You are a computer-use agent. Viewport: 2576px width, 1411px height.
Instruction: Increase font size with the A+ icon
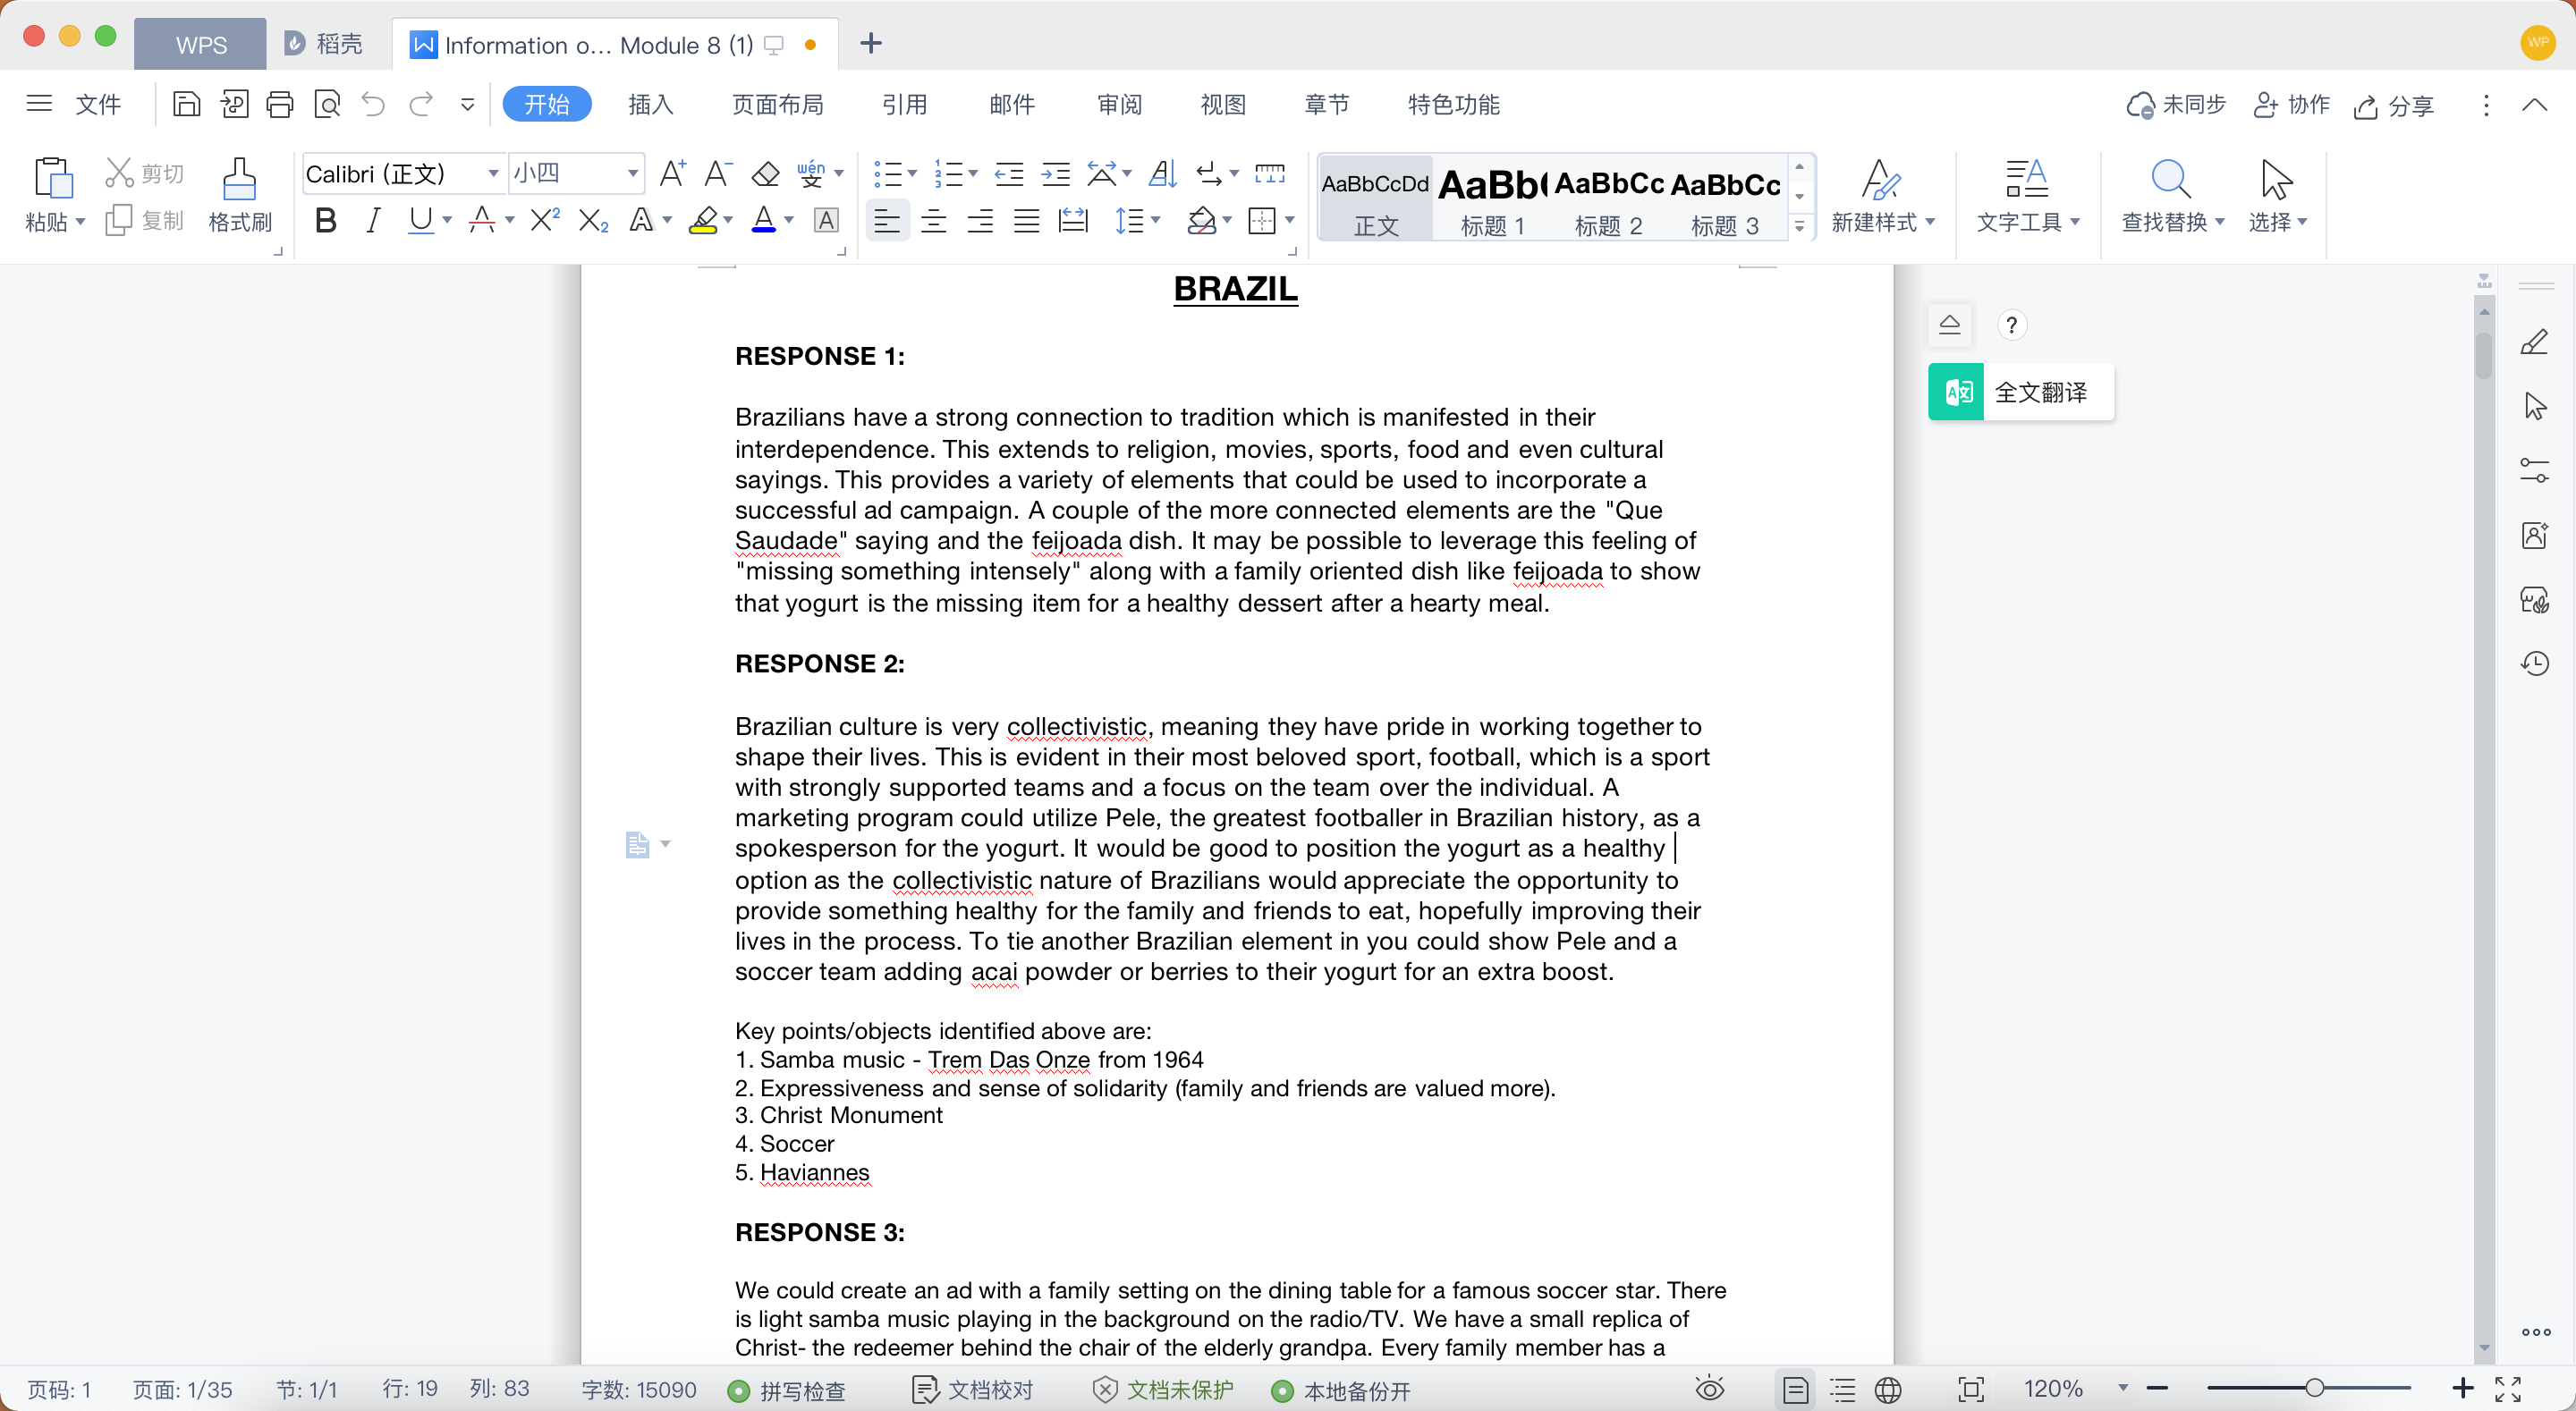point(672,174)
